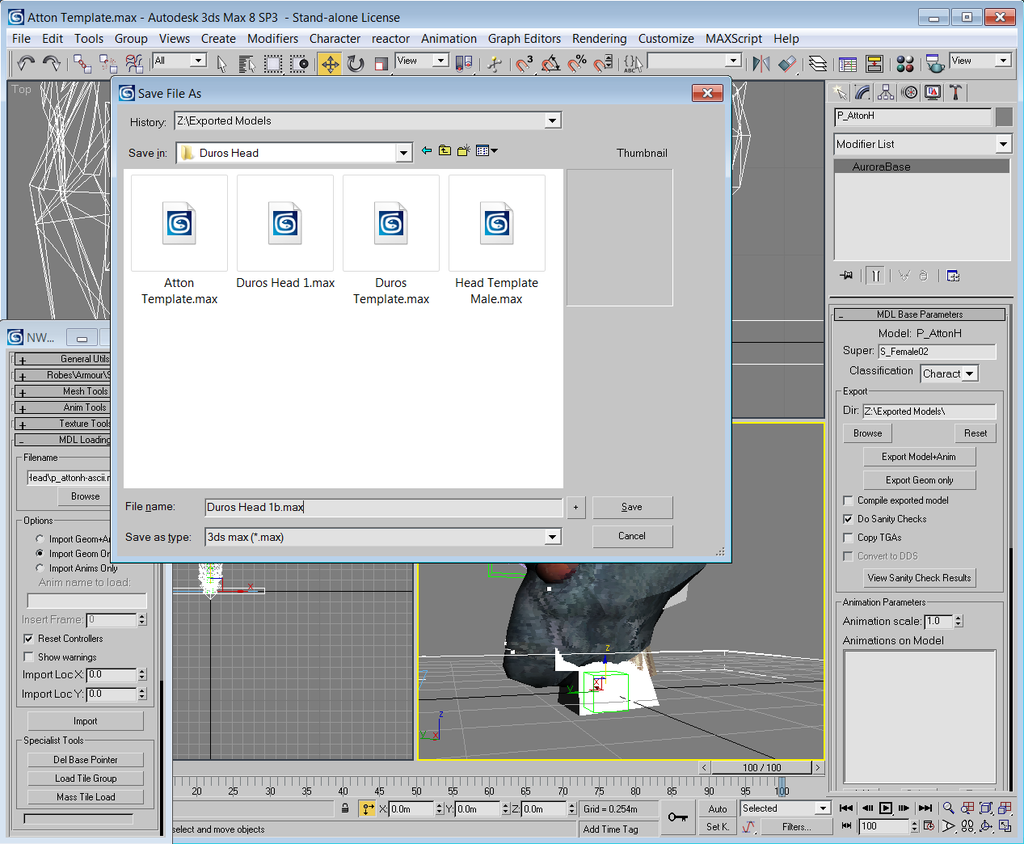Open the Graph Editors menu
Image resolution: width=1024 pixels, height=844 pixels.
(x=524, y=39)
